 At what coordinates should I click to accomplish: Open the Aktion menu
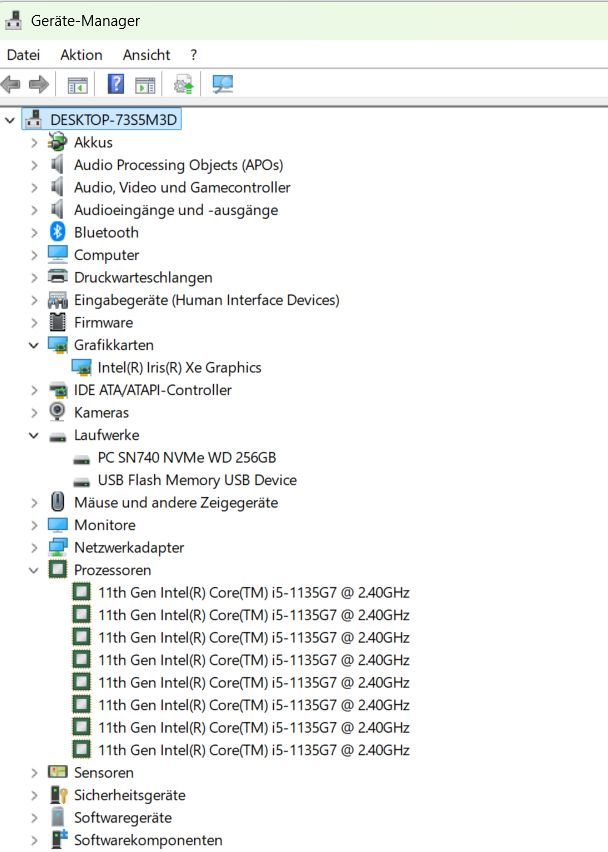point(81,55)
